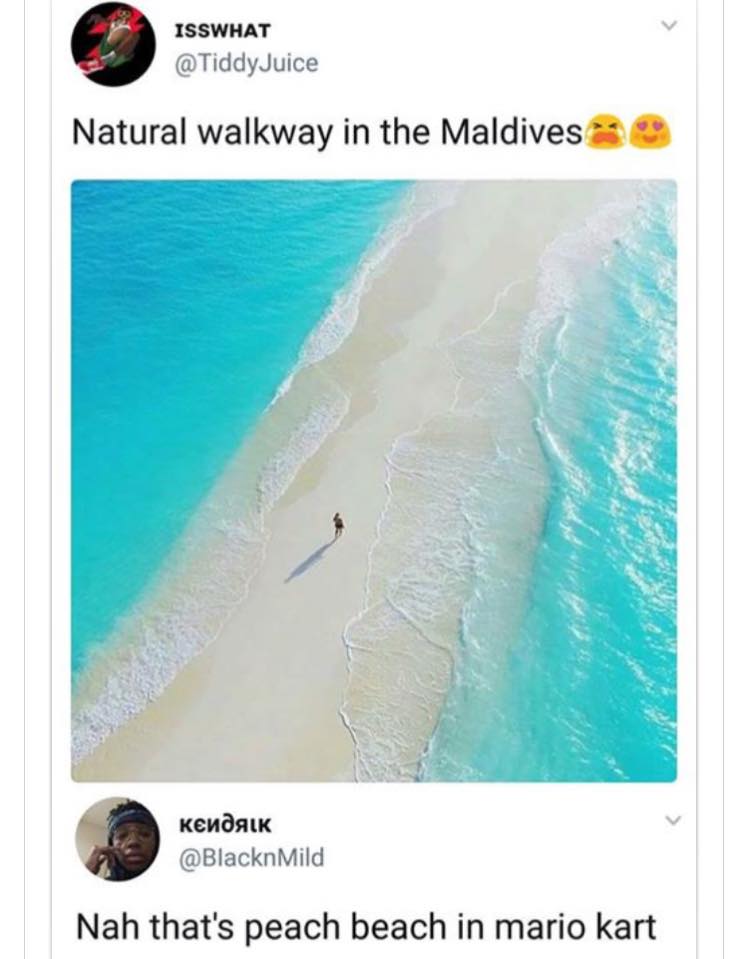
Task: Click the heart-eyes emoji in tweet
Action: point(650,132)
